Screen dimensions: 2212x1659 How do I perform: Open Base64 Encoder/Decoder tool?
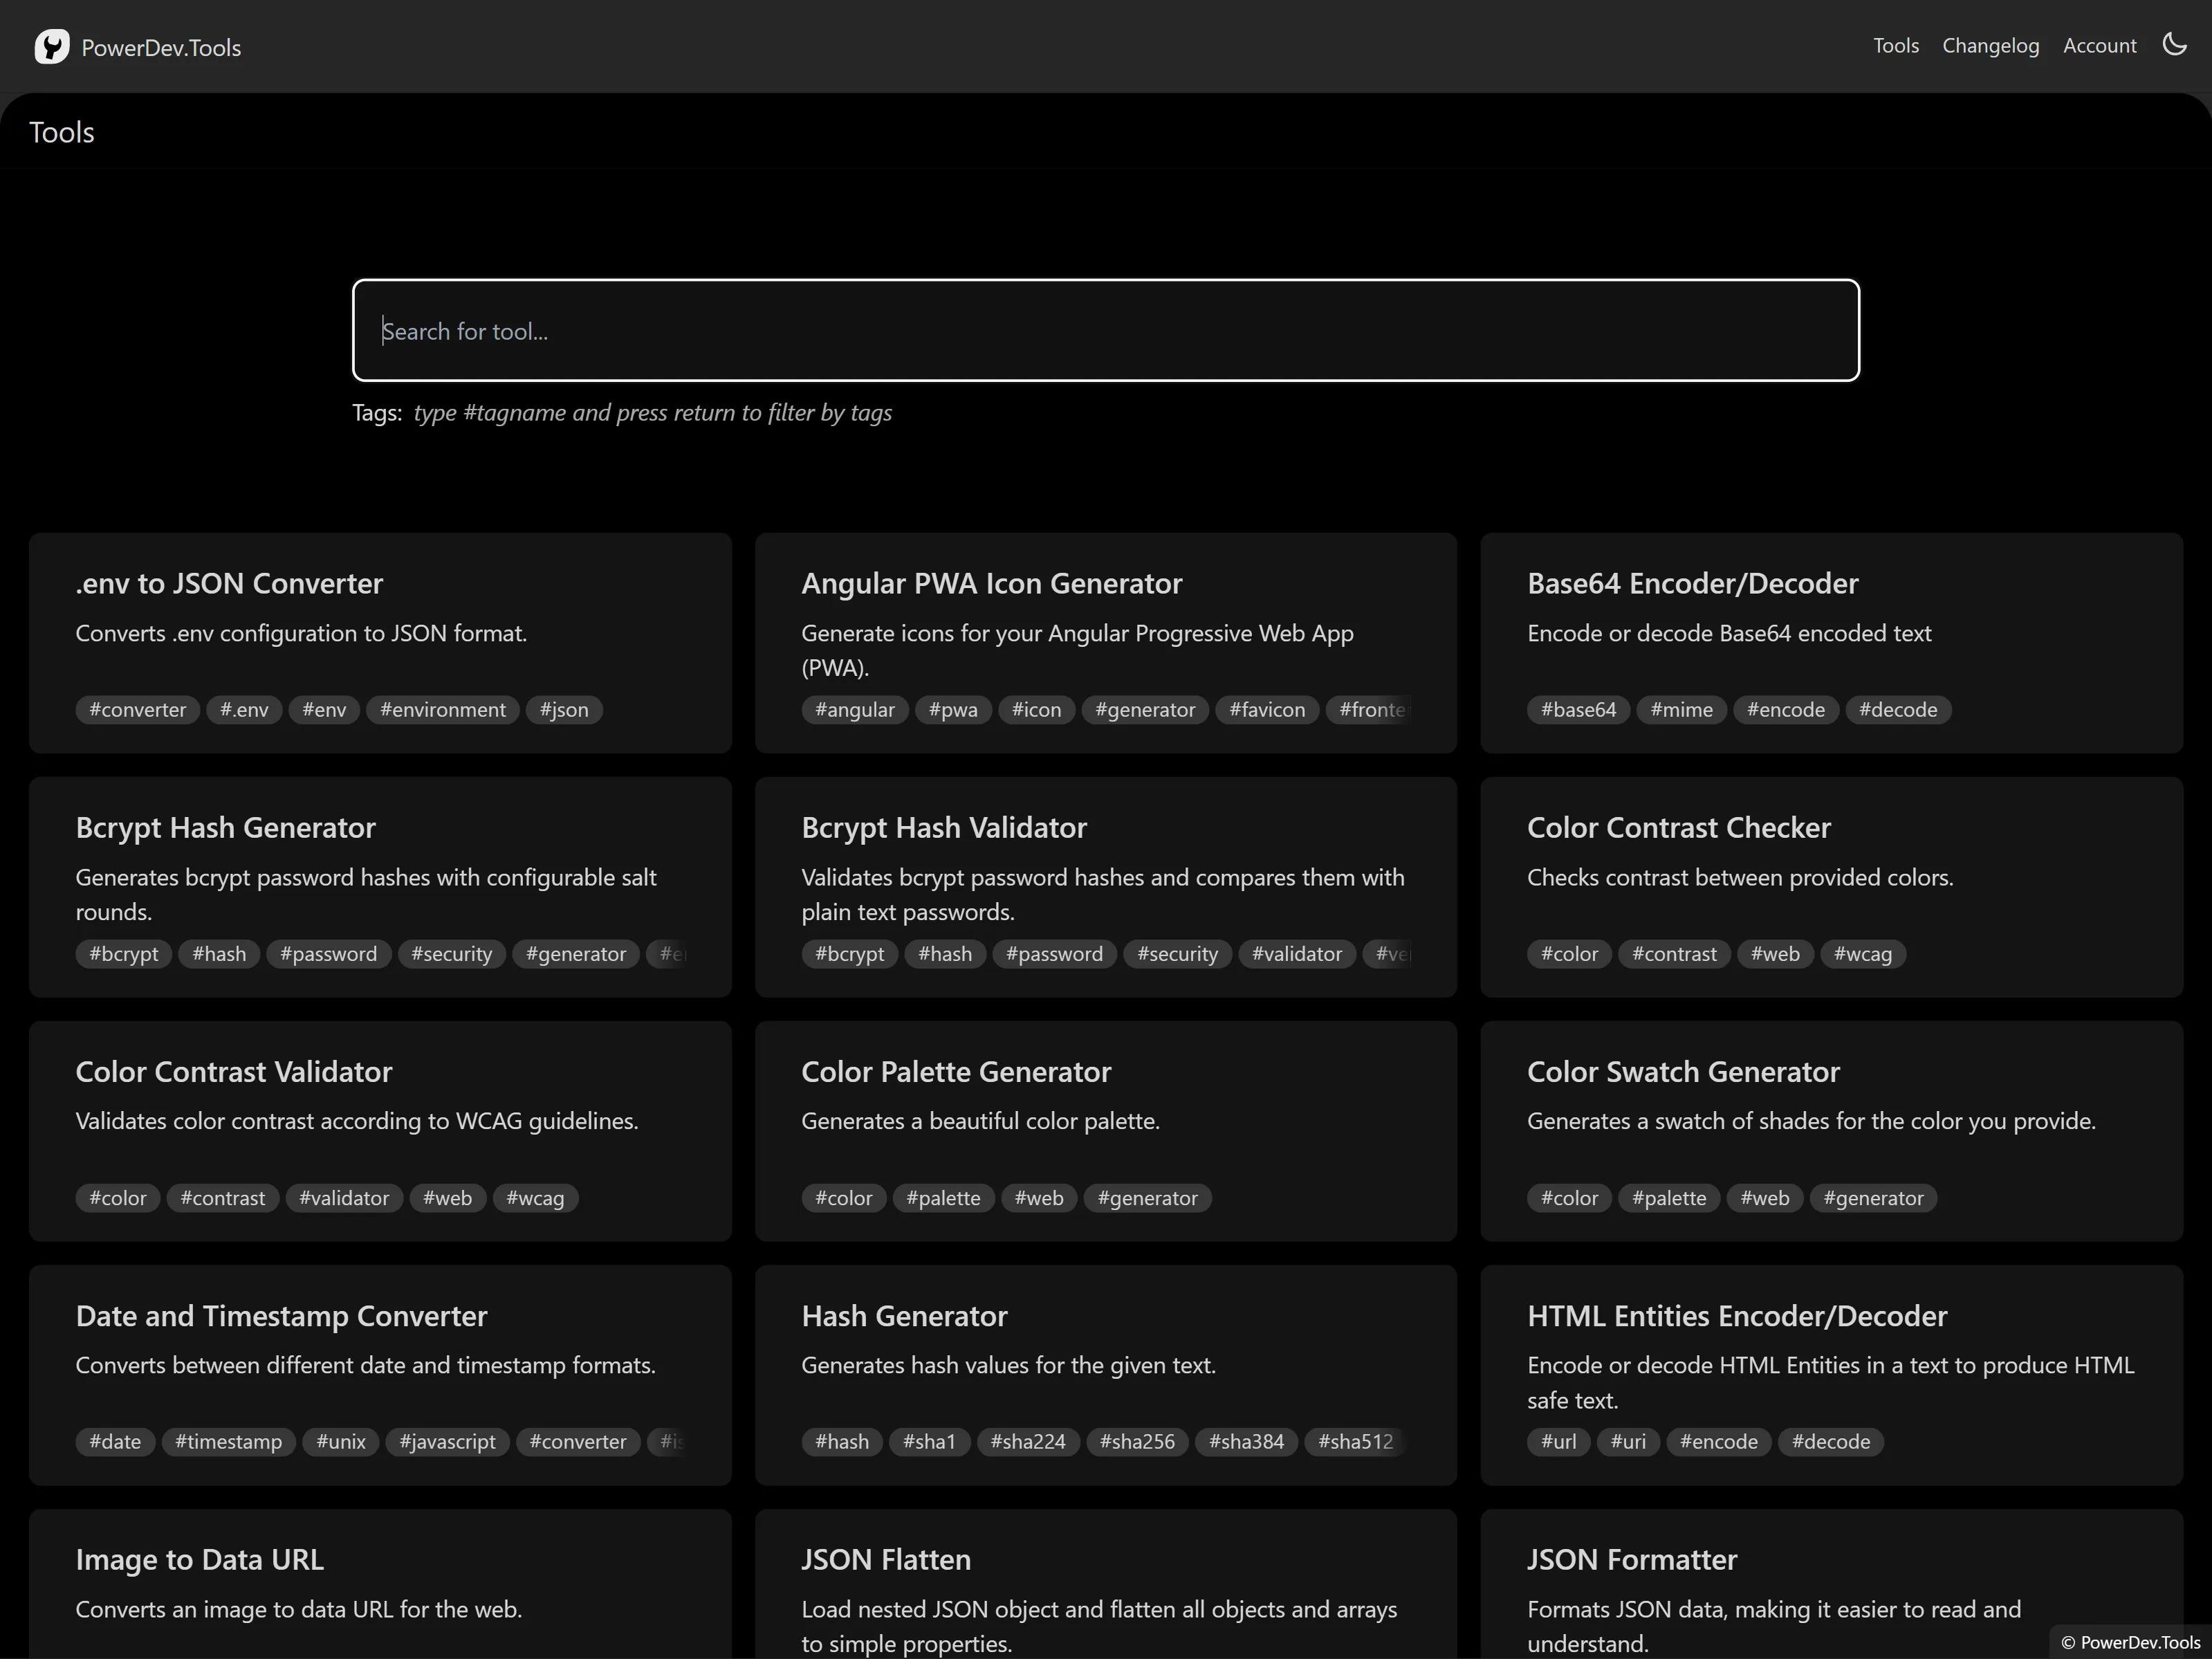[x=1692, y=583]
